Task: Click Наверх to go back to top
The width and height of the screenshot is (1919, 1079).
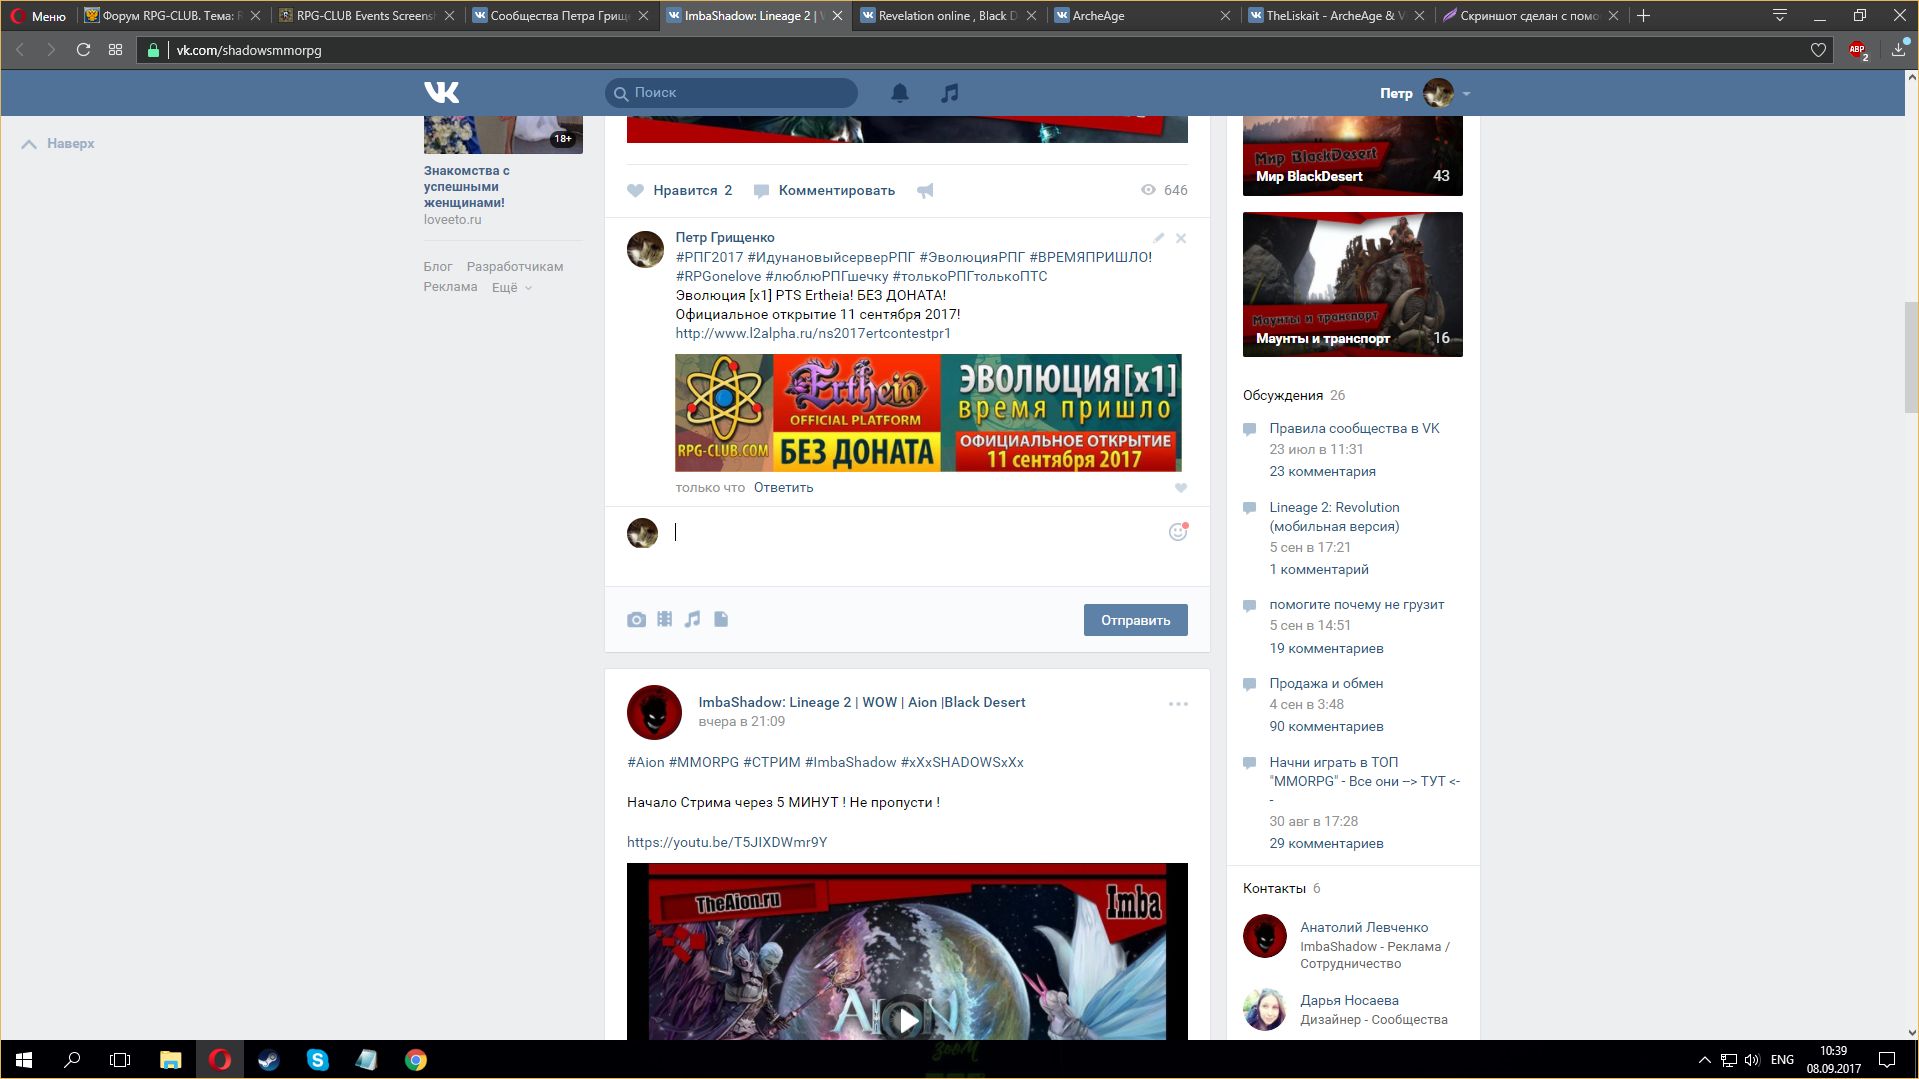Action: 58,144
